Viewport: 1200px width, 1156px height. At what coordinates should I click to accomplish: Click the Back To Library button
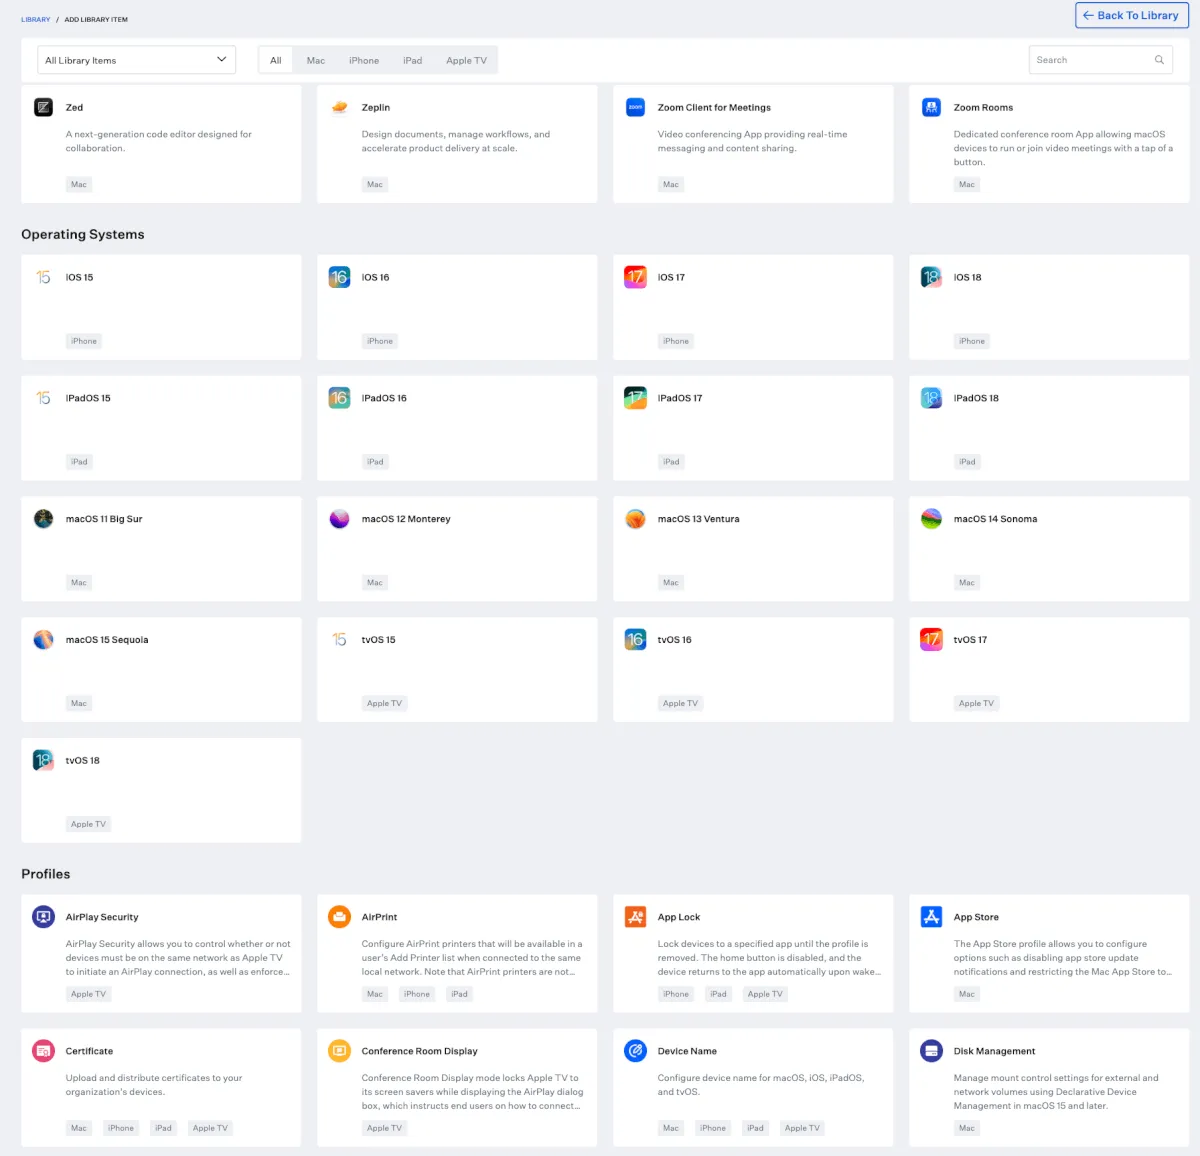click(1131, 16)
